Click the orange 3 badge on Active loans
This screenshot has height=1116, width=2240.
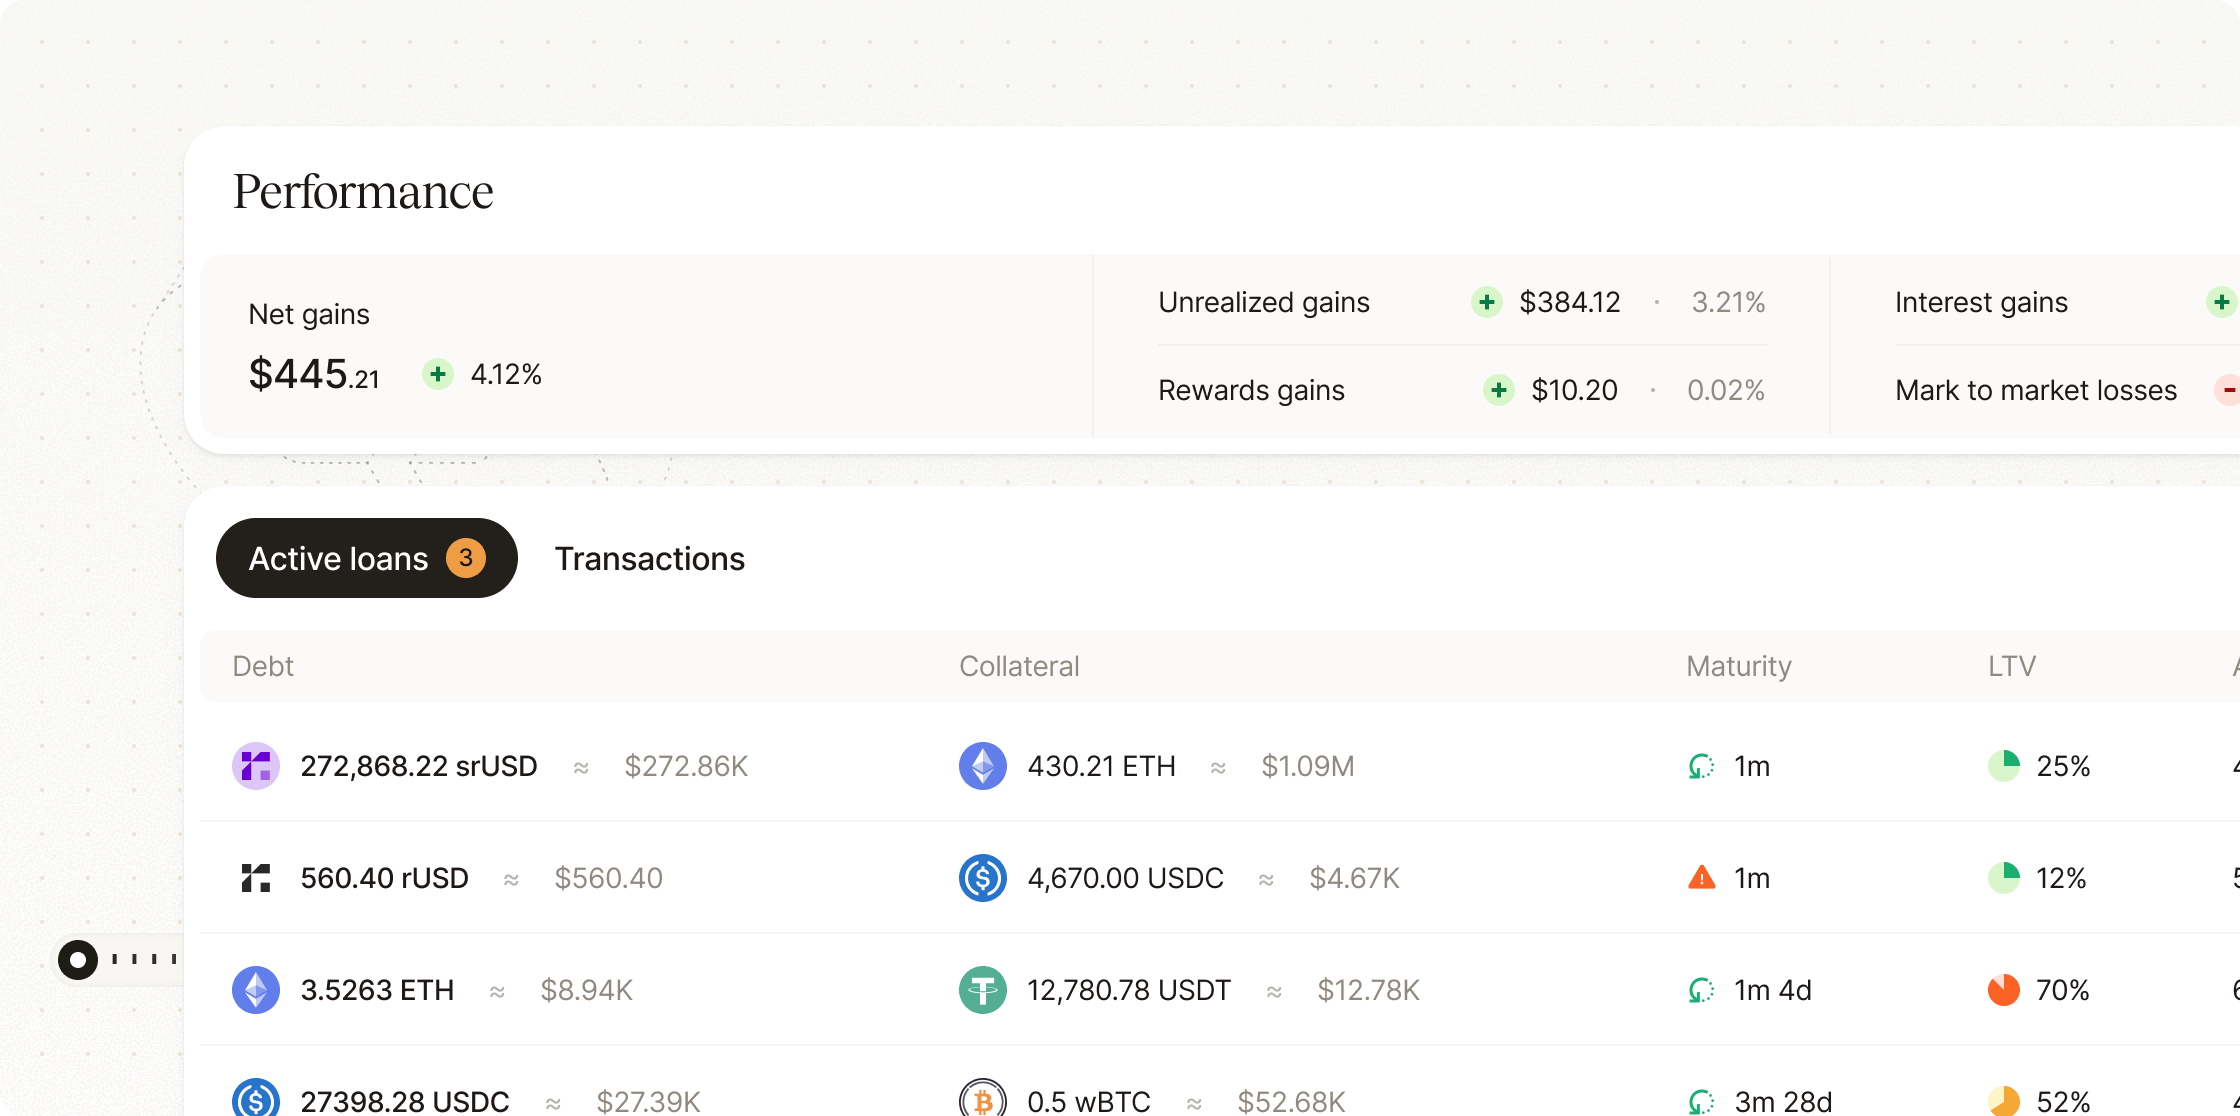click(x=466, y=558)
